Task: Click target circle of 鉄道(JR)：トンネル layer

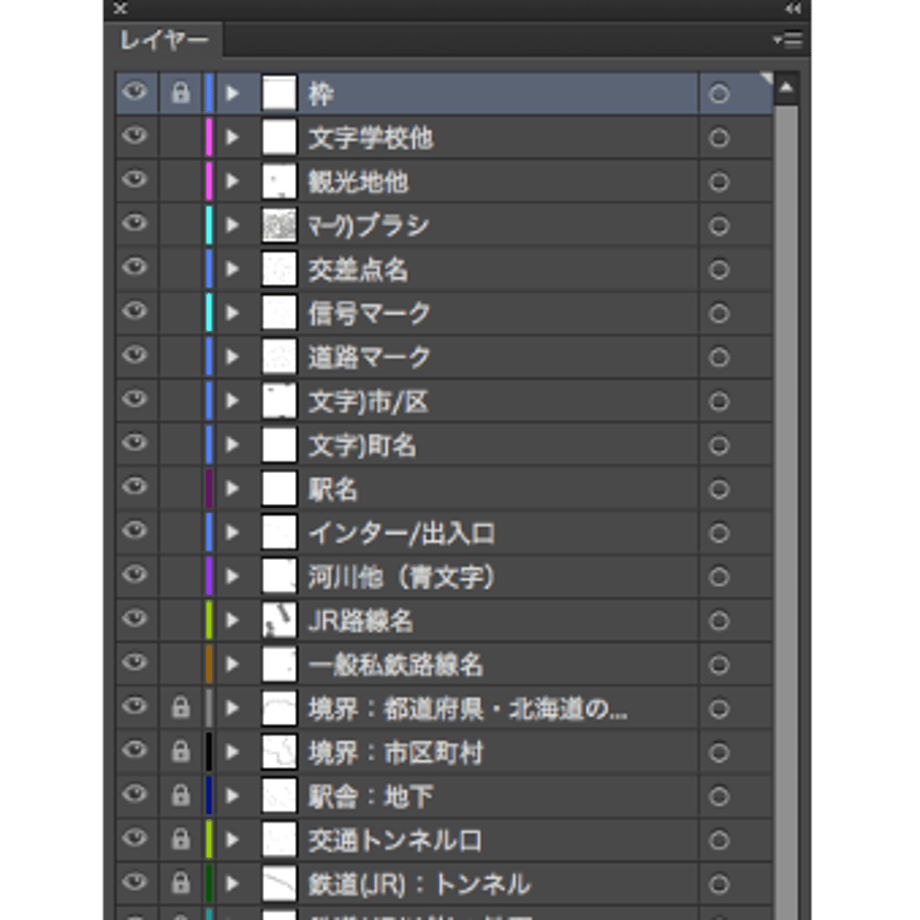Action: click(x=719, y=884)
